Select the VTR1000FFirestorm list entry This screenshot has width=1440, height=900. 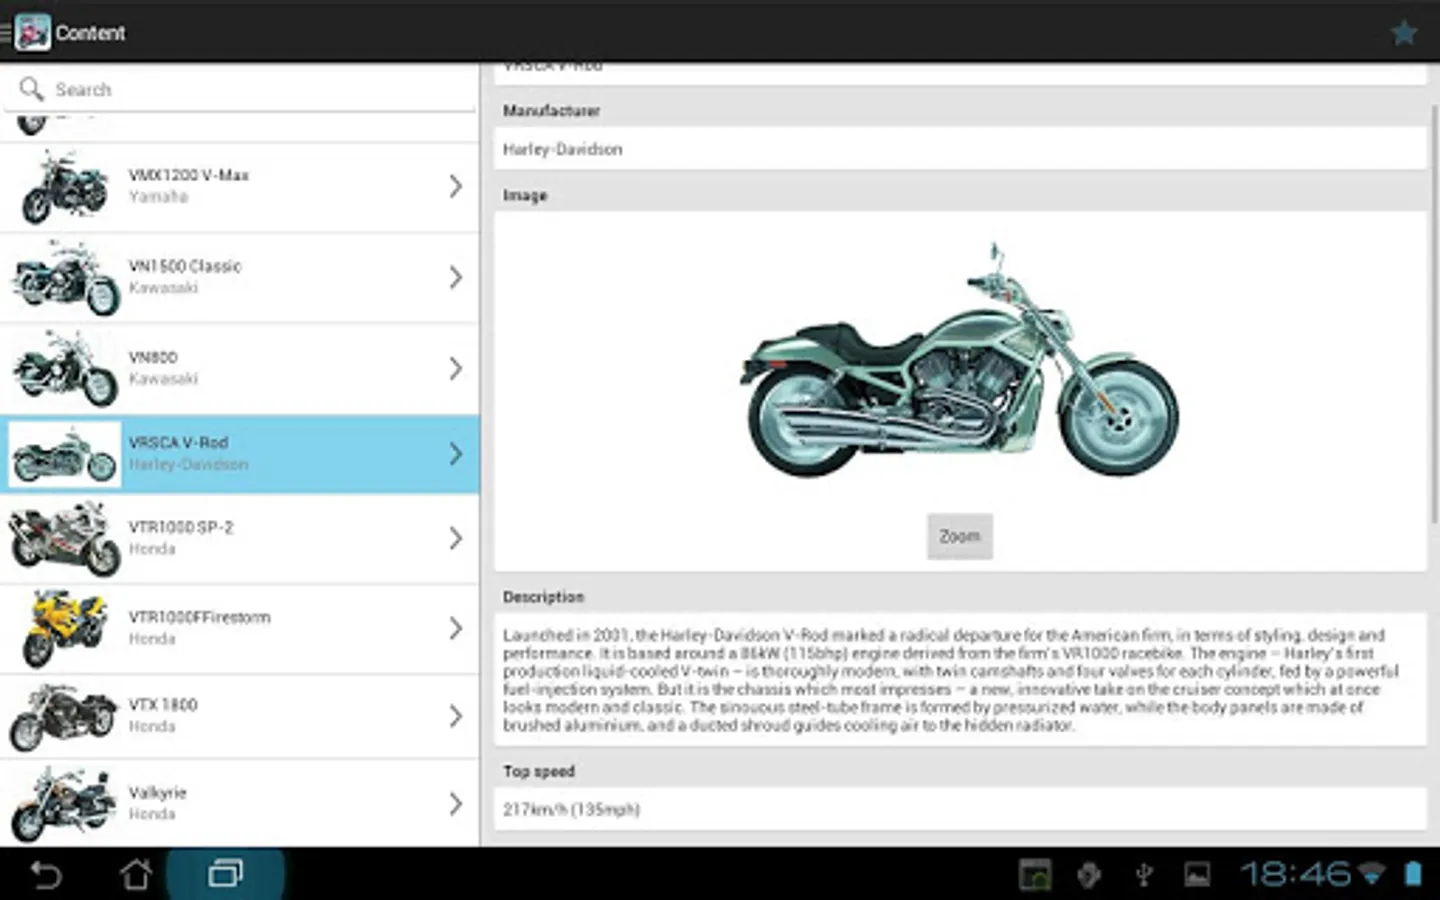tap(240, 629)
